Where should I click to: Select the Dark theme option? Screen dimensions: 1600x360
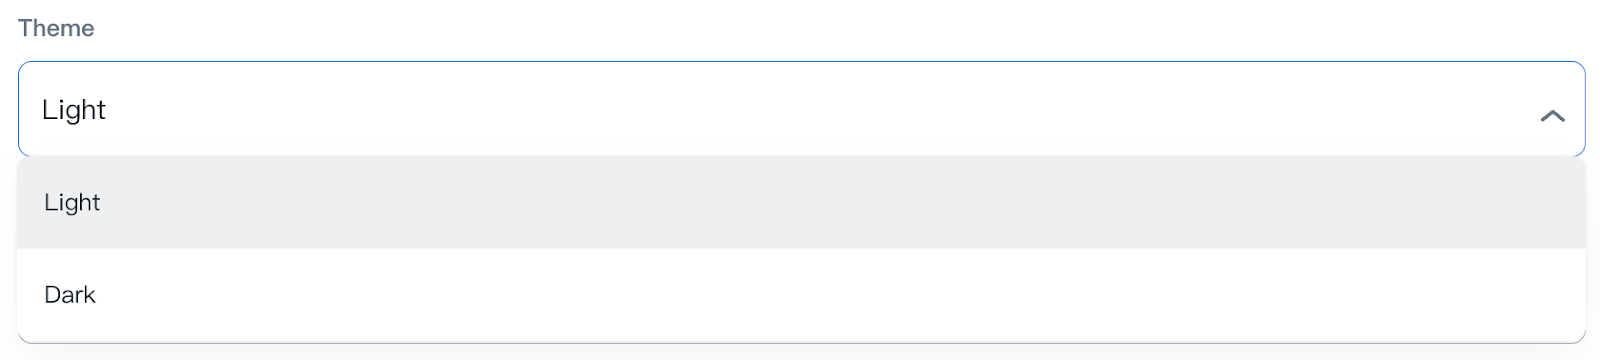[801, 295]
